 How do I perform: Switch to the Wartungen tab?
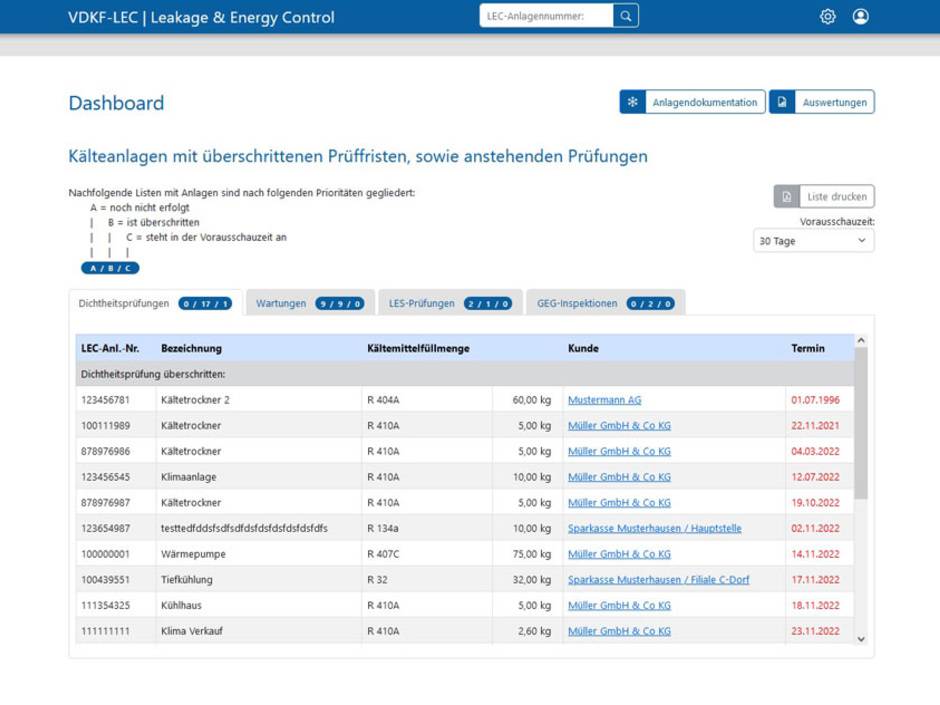(x=309, y=303)
